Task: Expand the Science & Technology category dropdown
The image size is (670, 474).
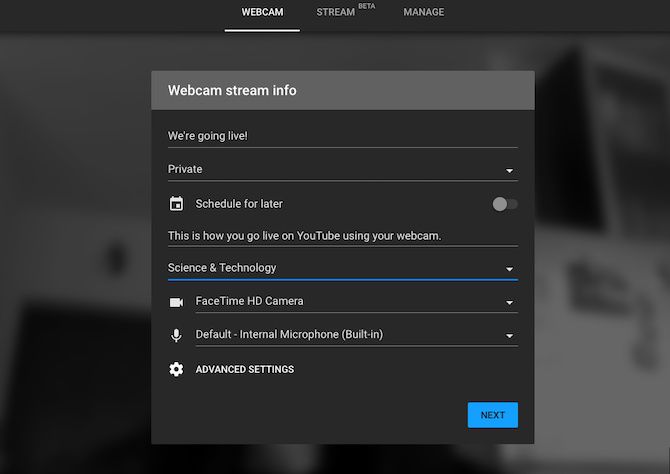Action: point(342,268)
